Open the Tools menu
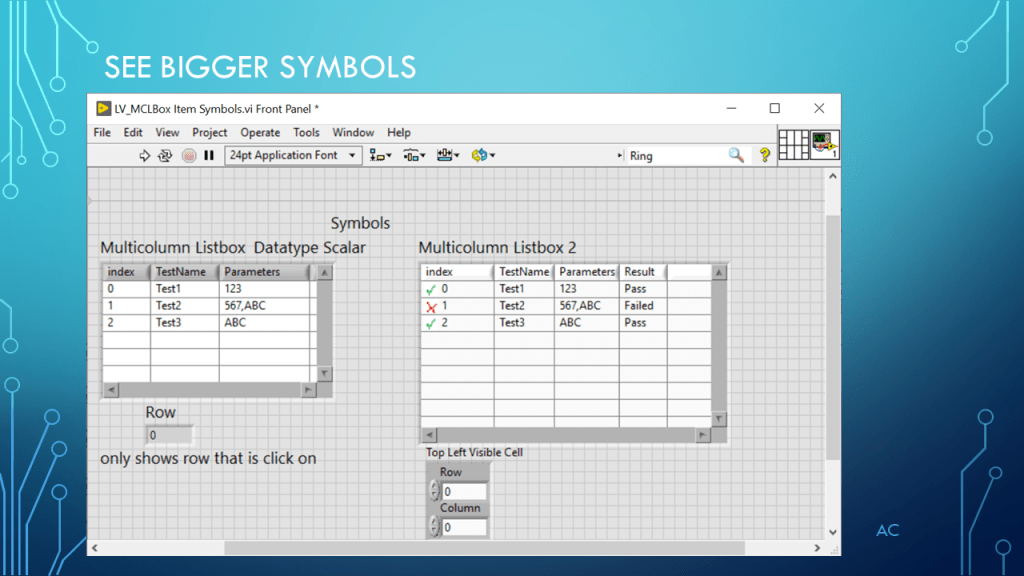The width and height of the screenshot is (1024, 576). (x=306, y=132)
